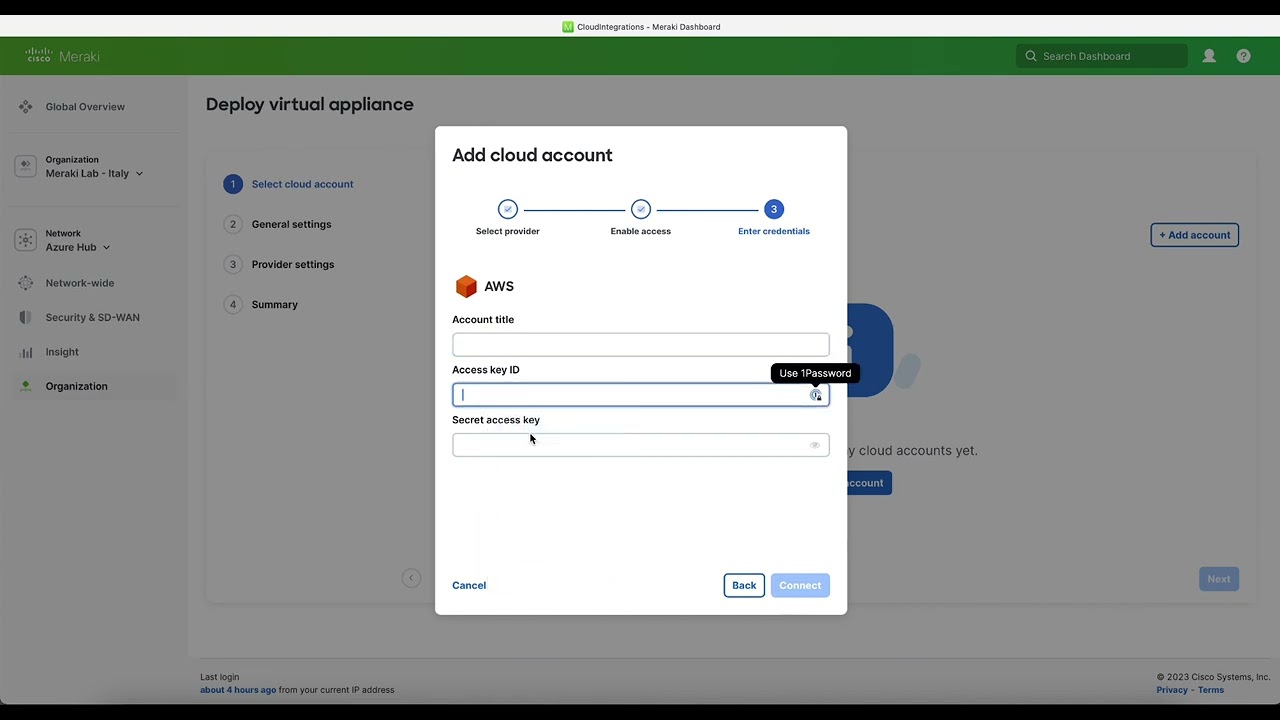Click the 'Enable access' step label

pos(641,231)
